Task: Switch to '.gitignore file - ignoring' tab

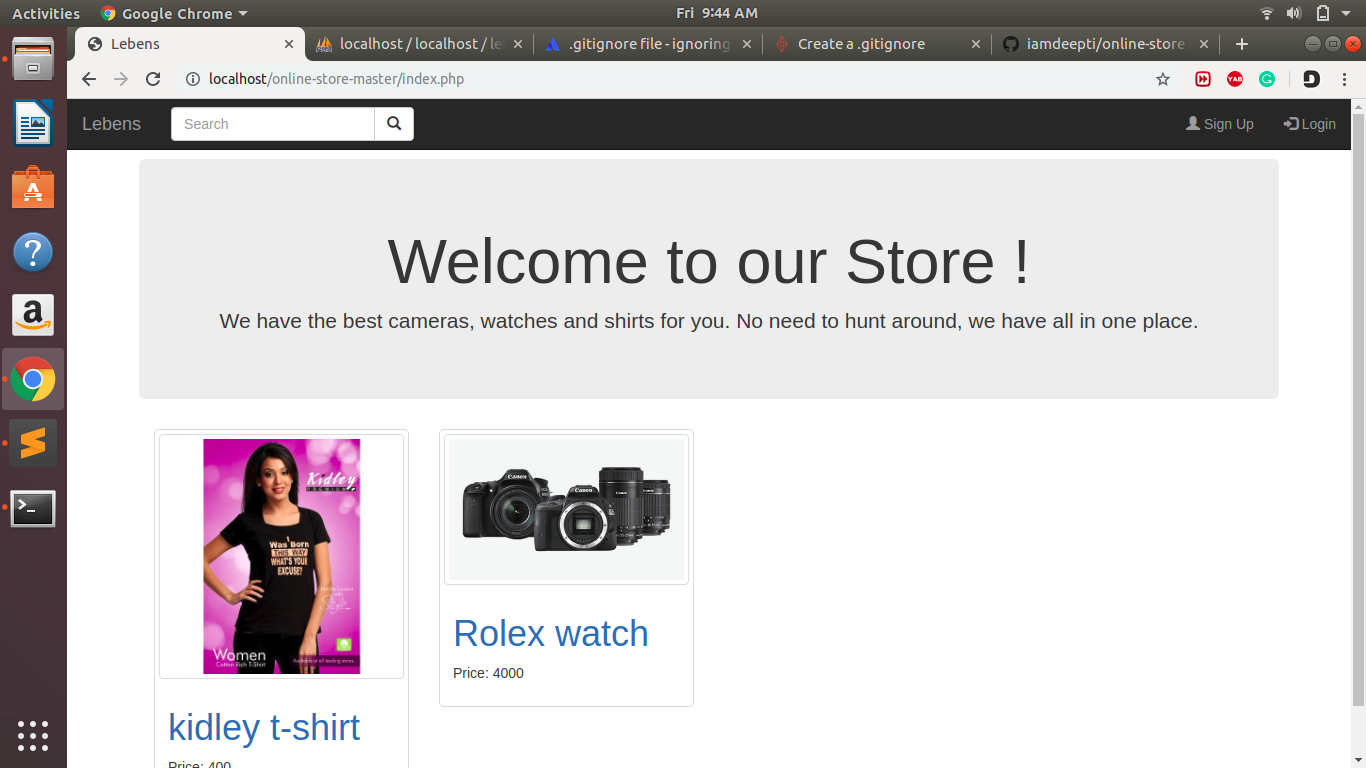Action: [648, 44]
